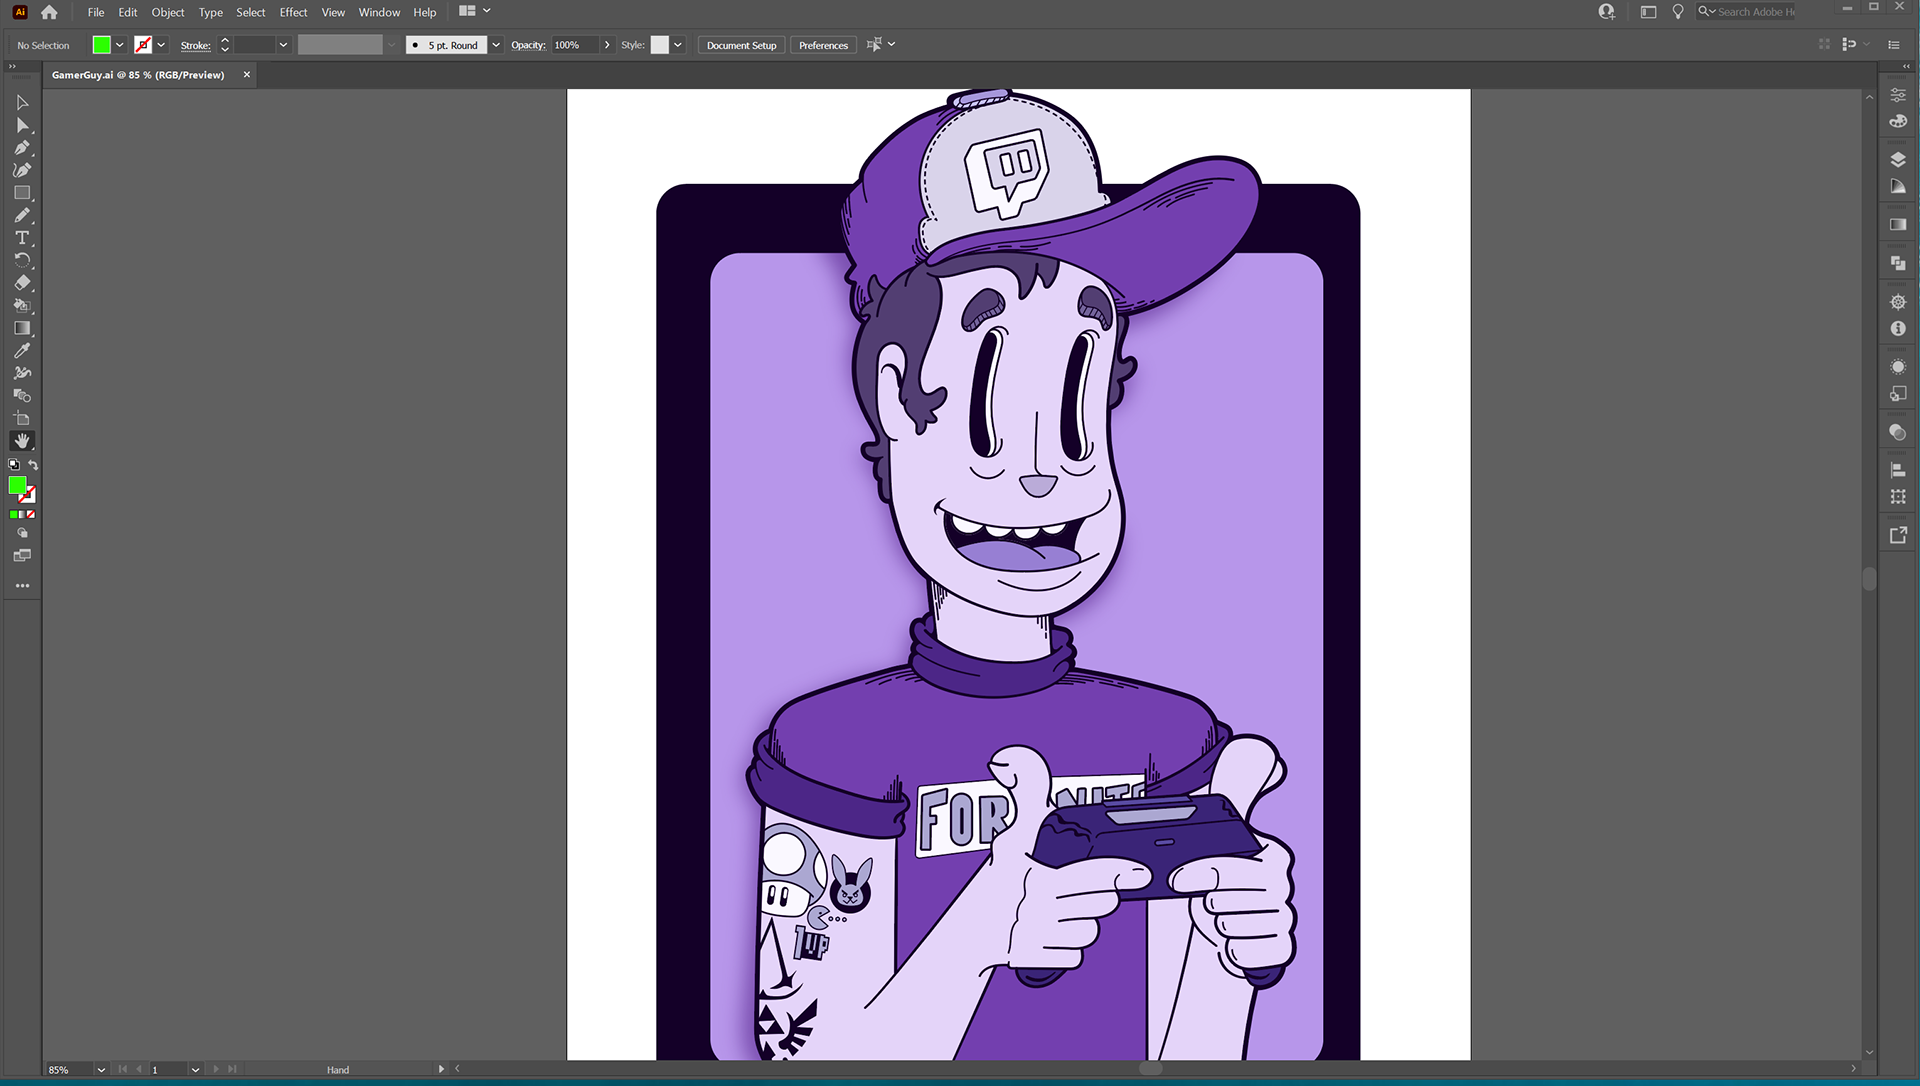Select the Artboard tool
Image resolution: width=1920 pixels, height=1086 pixels.
coord(22,418)
